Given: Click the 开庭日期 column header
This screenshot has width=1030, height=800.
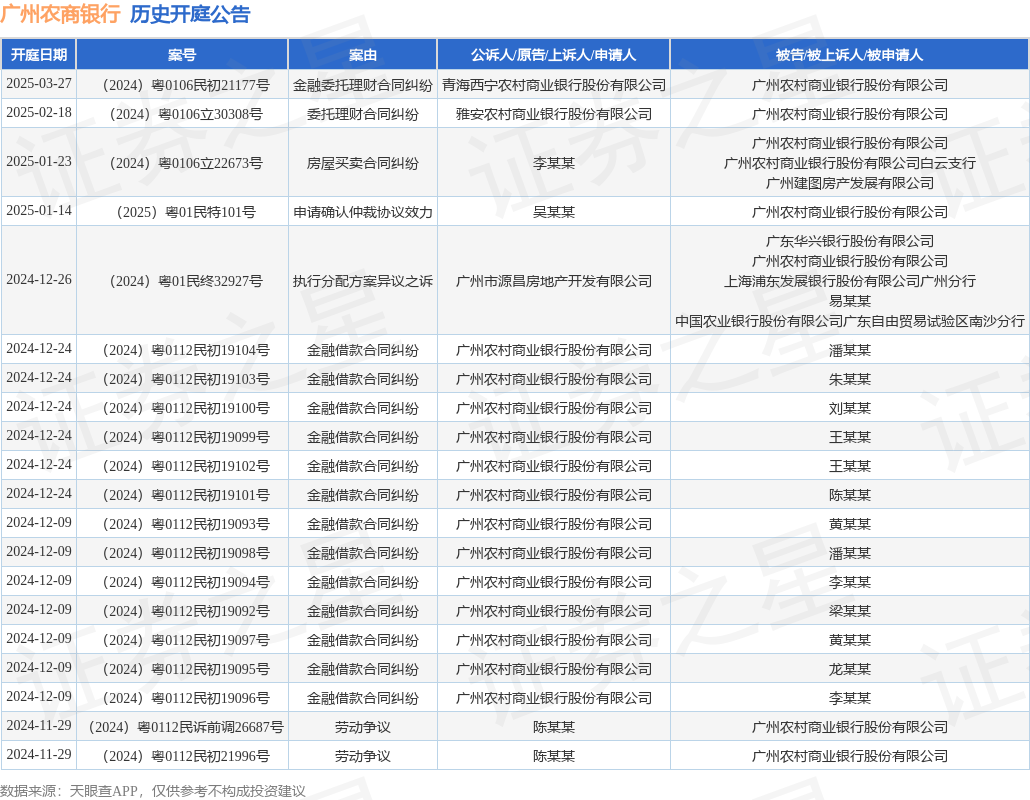Looking at the screenshot, I should pos(39,55).
